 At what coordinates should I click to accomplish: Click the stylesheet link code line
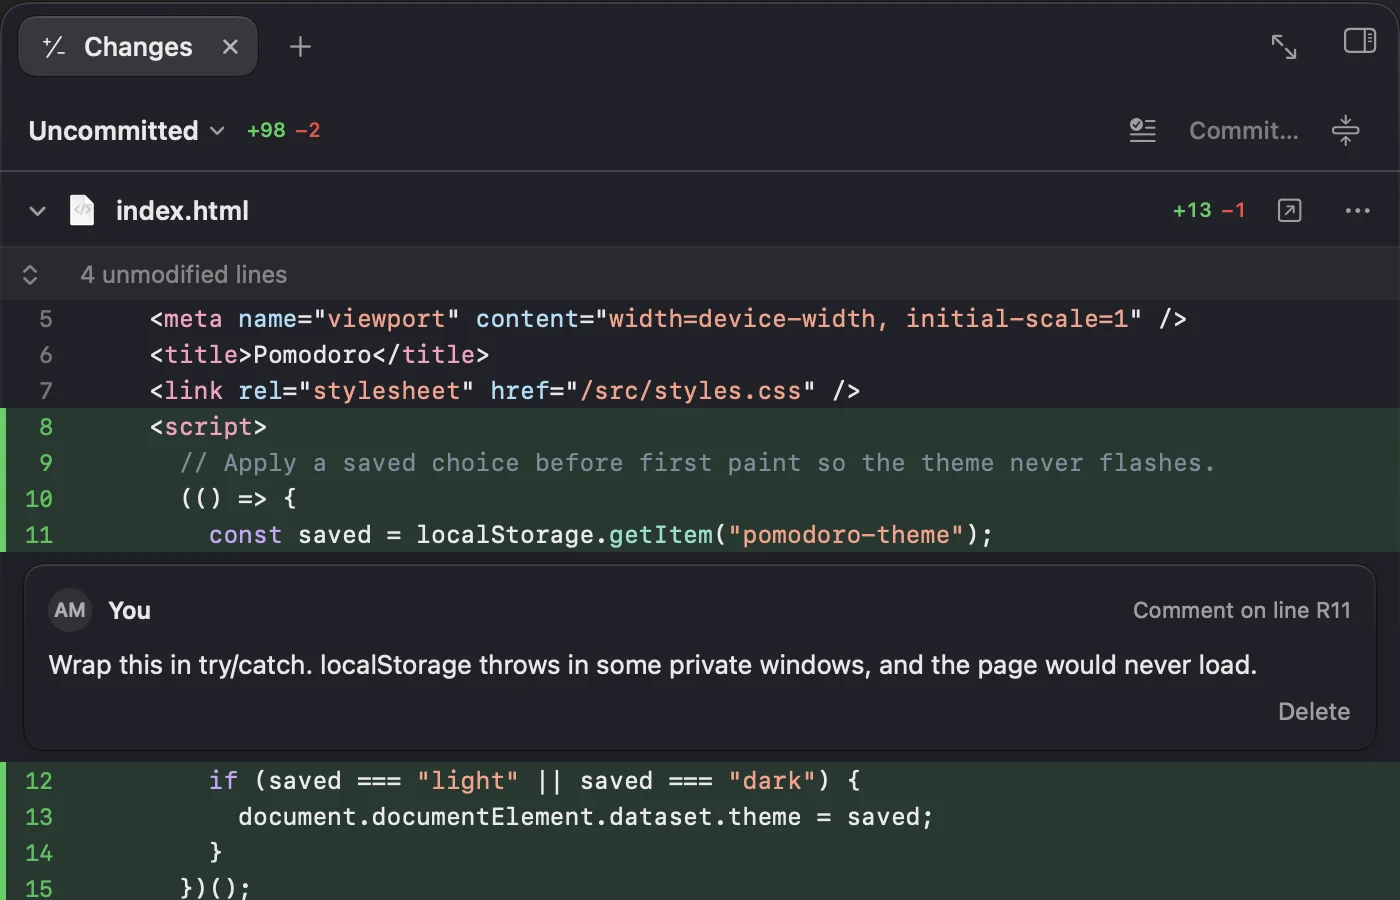505,391
